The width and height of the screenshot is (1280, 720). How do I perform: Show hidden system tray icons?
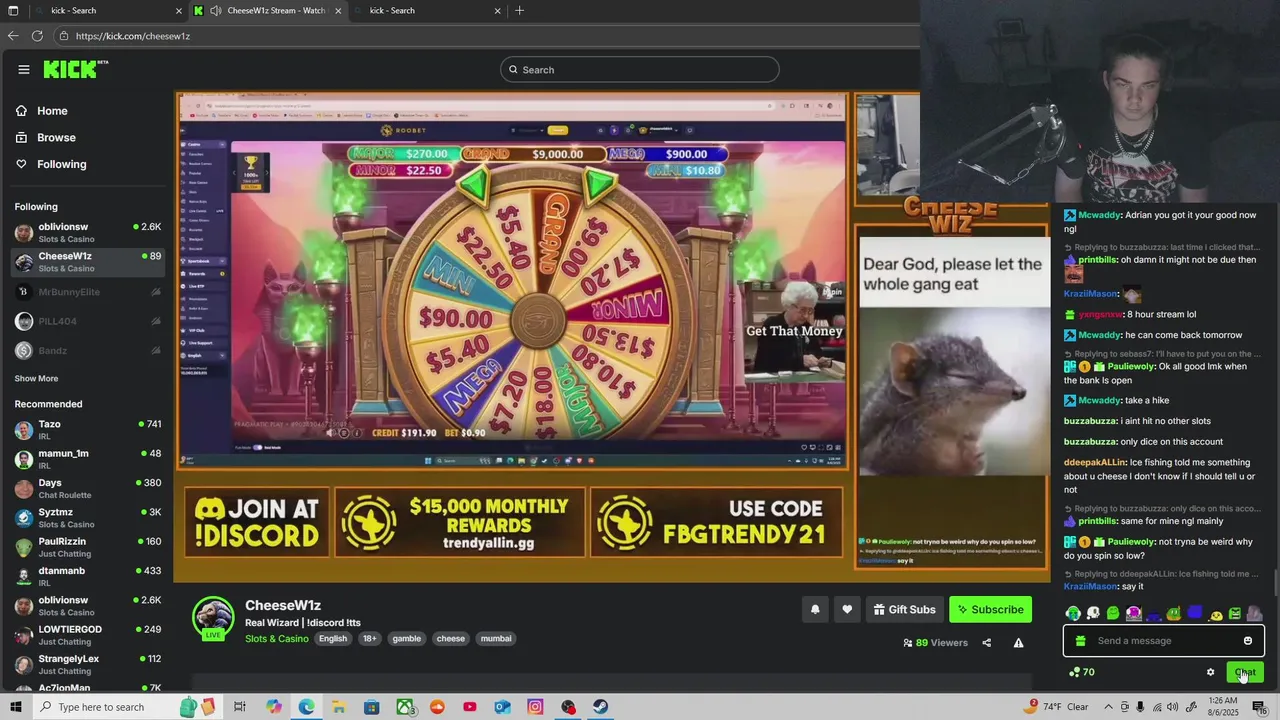pyautogui.click(x=1108, y=707)
